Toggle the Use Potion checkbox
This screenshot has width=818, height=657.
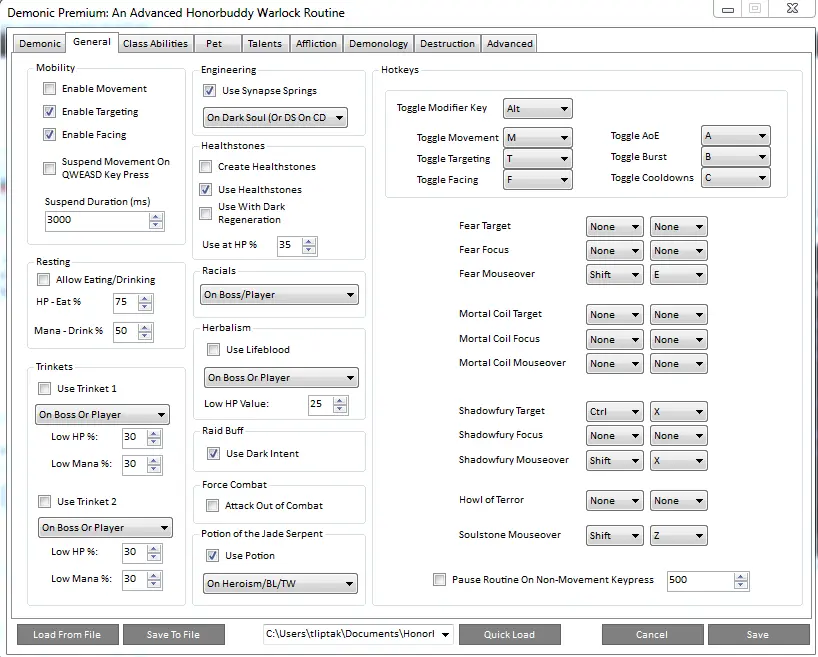click(212, 556)
